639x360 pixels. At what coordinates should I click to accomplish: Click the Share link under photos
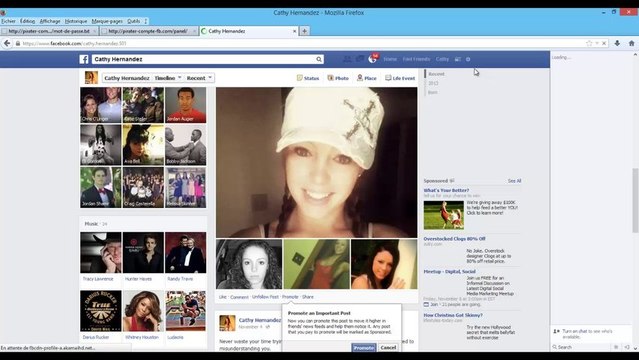(308, 297)
